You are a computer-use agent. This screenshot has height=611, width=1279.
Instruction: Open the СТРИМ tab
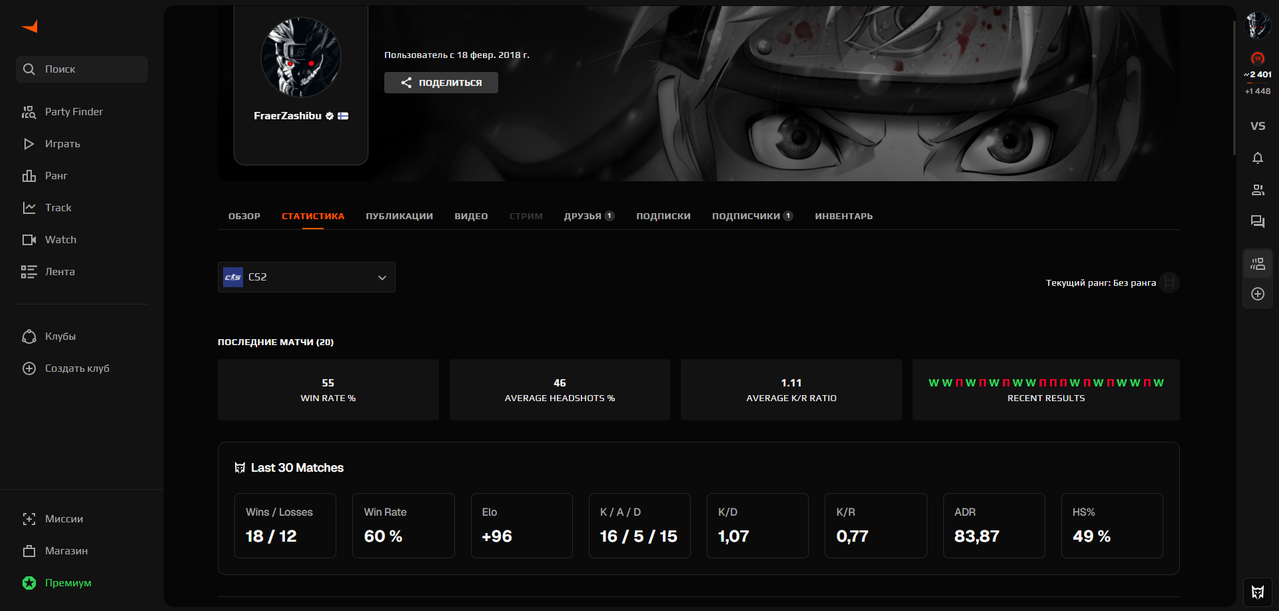click(x=526, y=216)
